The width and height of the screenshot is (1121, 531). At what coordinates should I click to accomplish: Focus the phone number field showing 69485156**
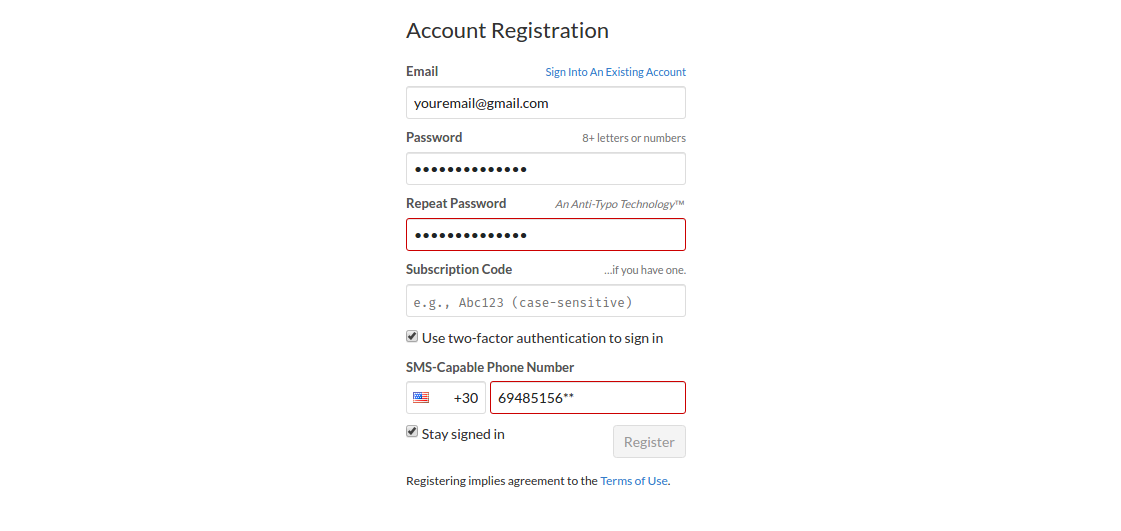coord(588,397)
